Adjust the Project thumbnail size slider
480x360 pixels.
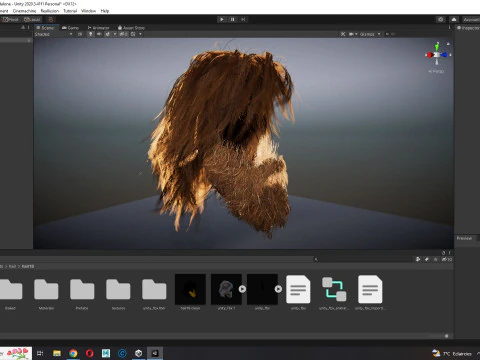(x=446, y=336)
